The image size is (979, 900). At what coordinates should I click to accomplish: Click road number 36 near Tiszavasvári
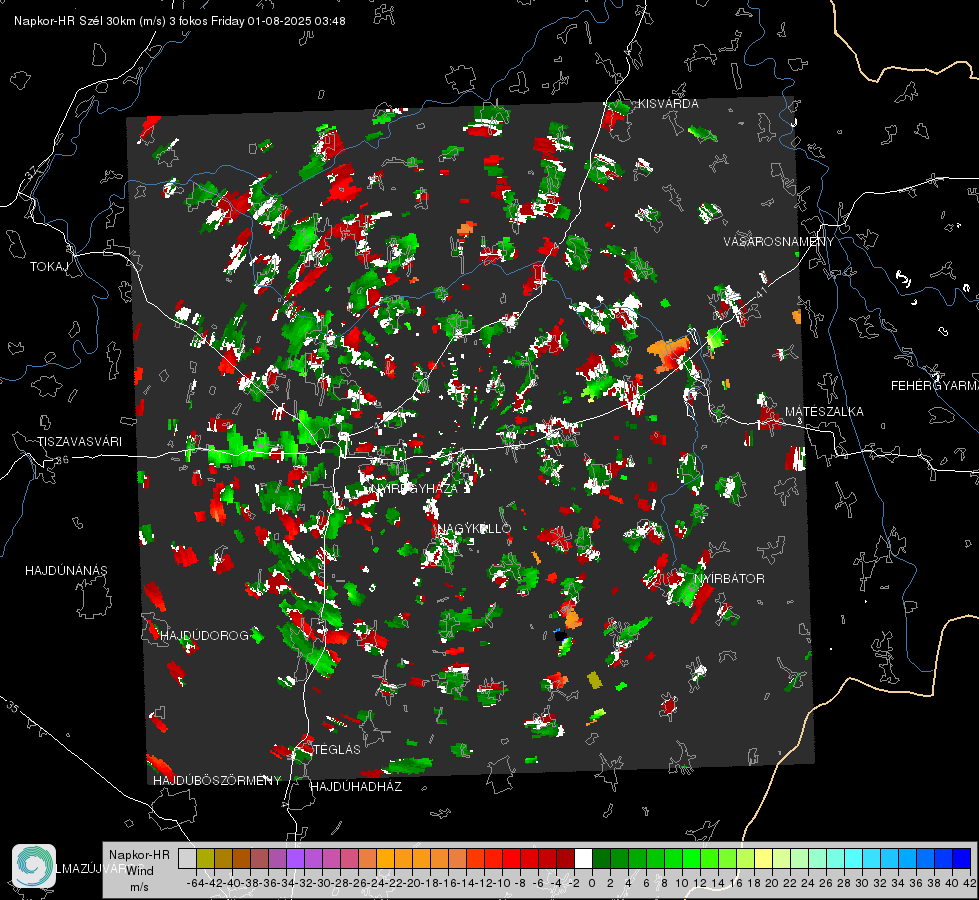pos(62,460)
